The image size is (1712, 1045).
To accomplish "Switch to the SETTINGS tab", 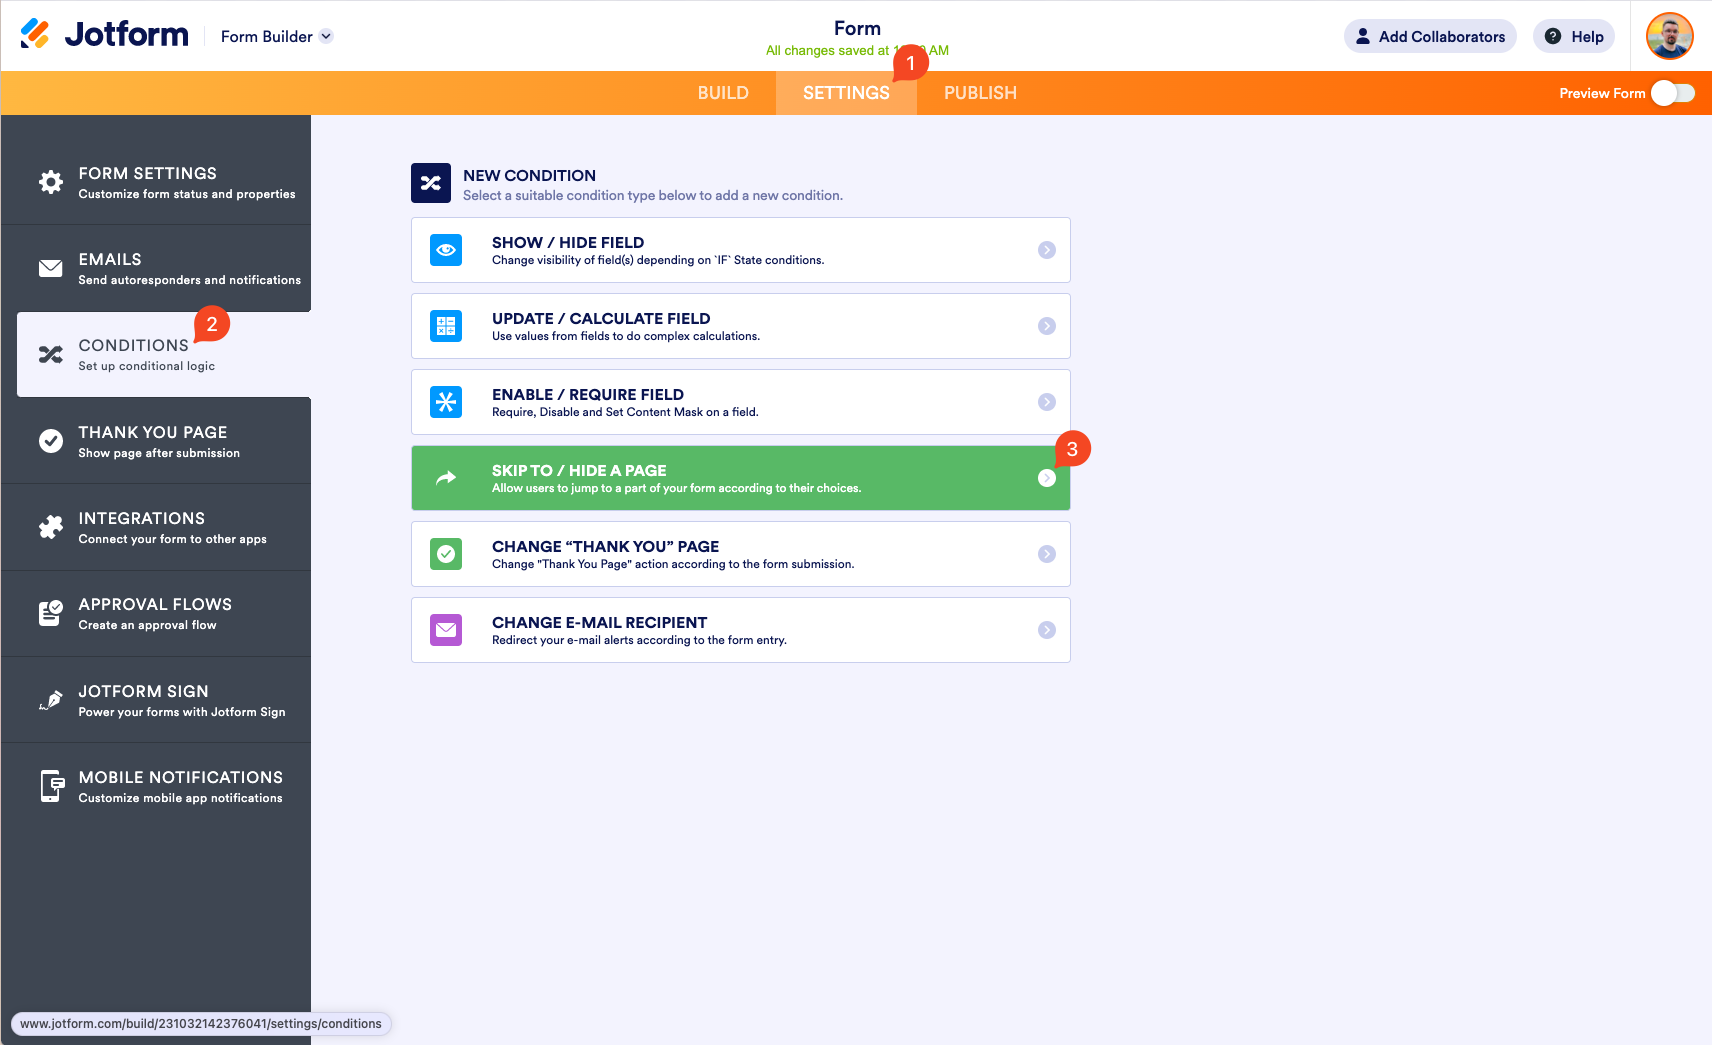I will pos(846,93).
